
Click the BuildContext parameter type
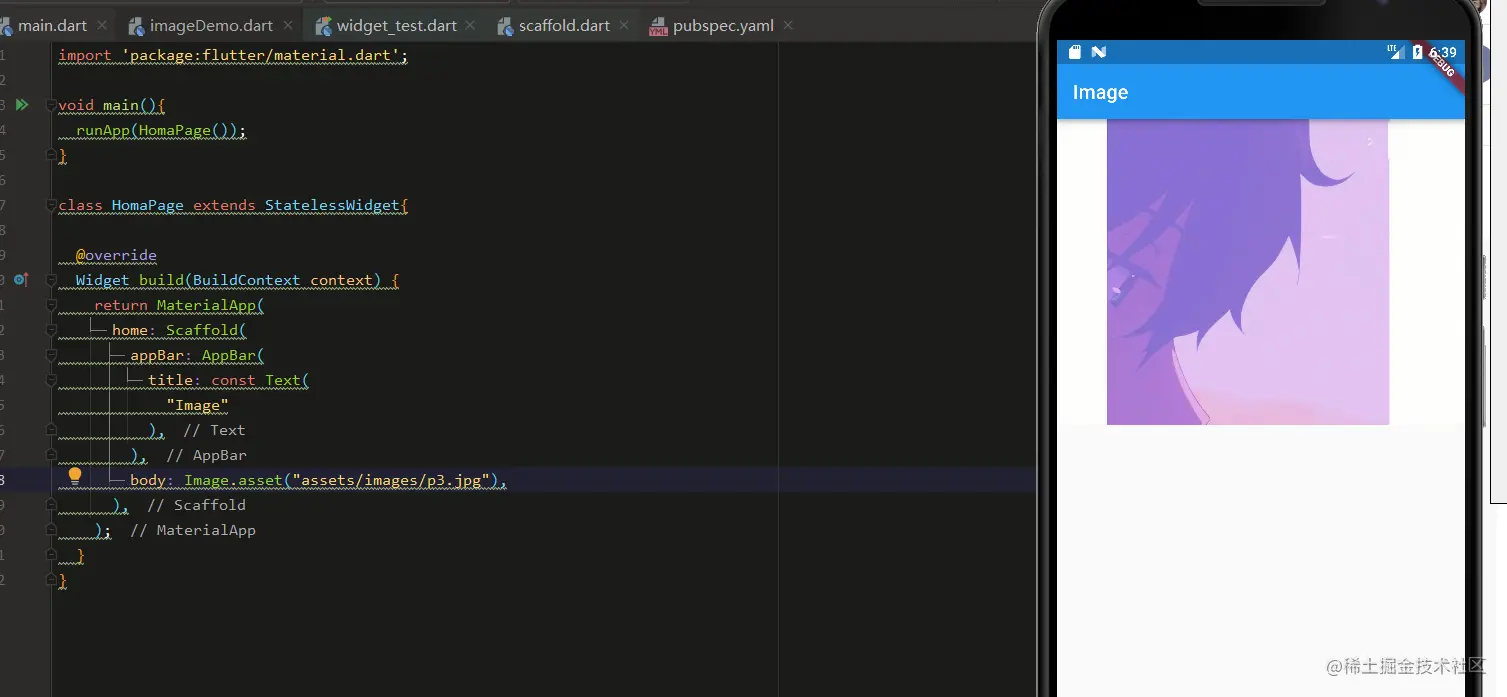tap(246, 280)
